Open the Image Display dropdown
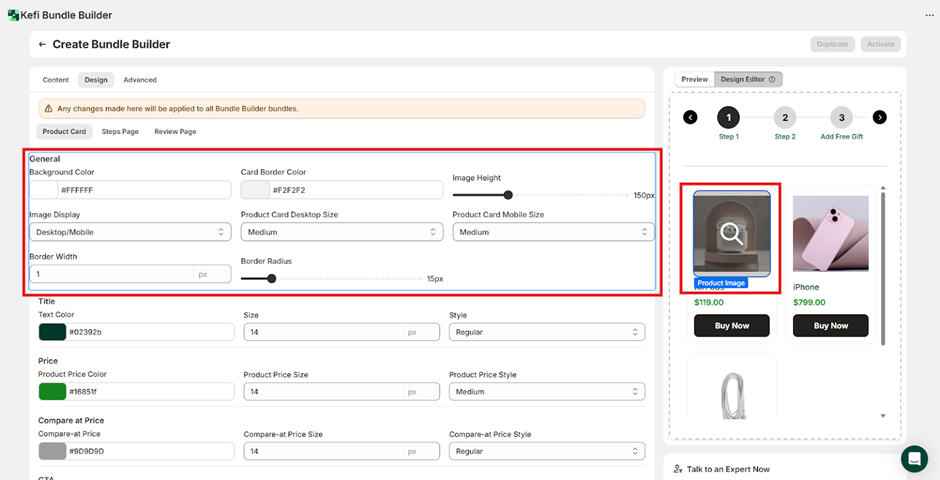Image resolution: width=940 pixels, height=480 pixels. (x=131, y=232)
